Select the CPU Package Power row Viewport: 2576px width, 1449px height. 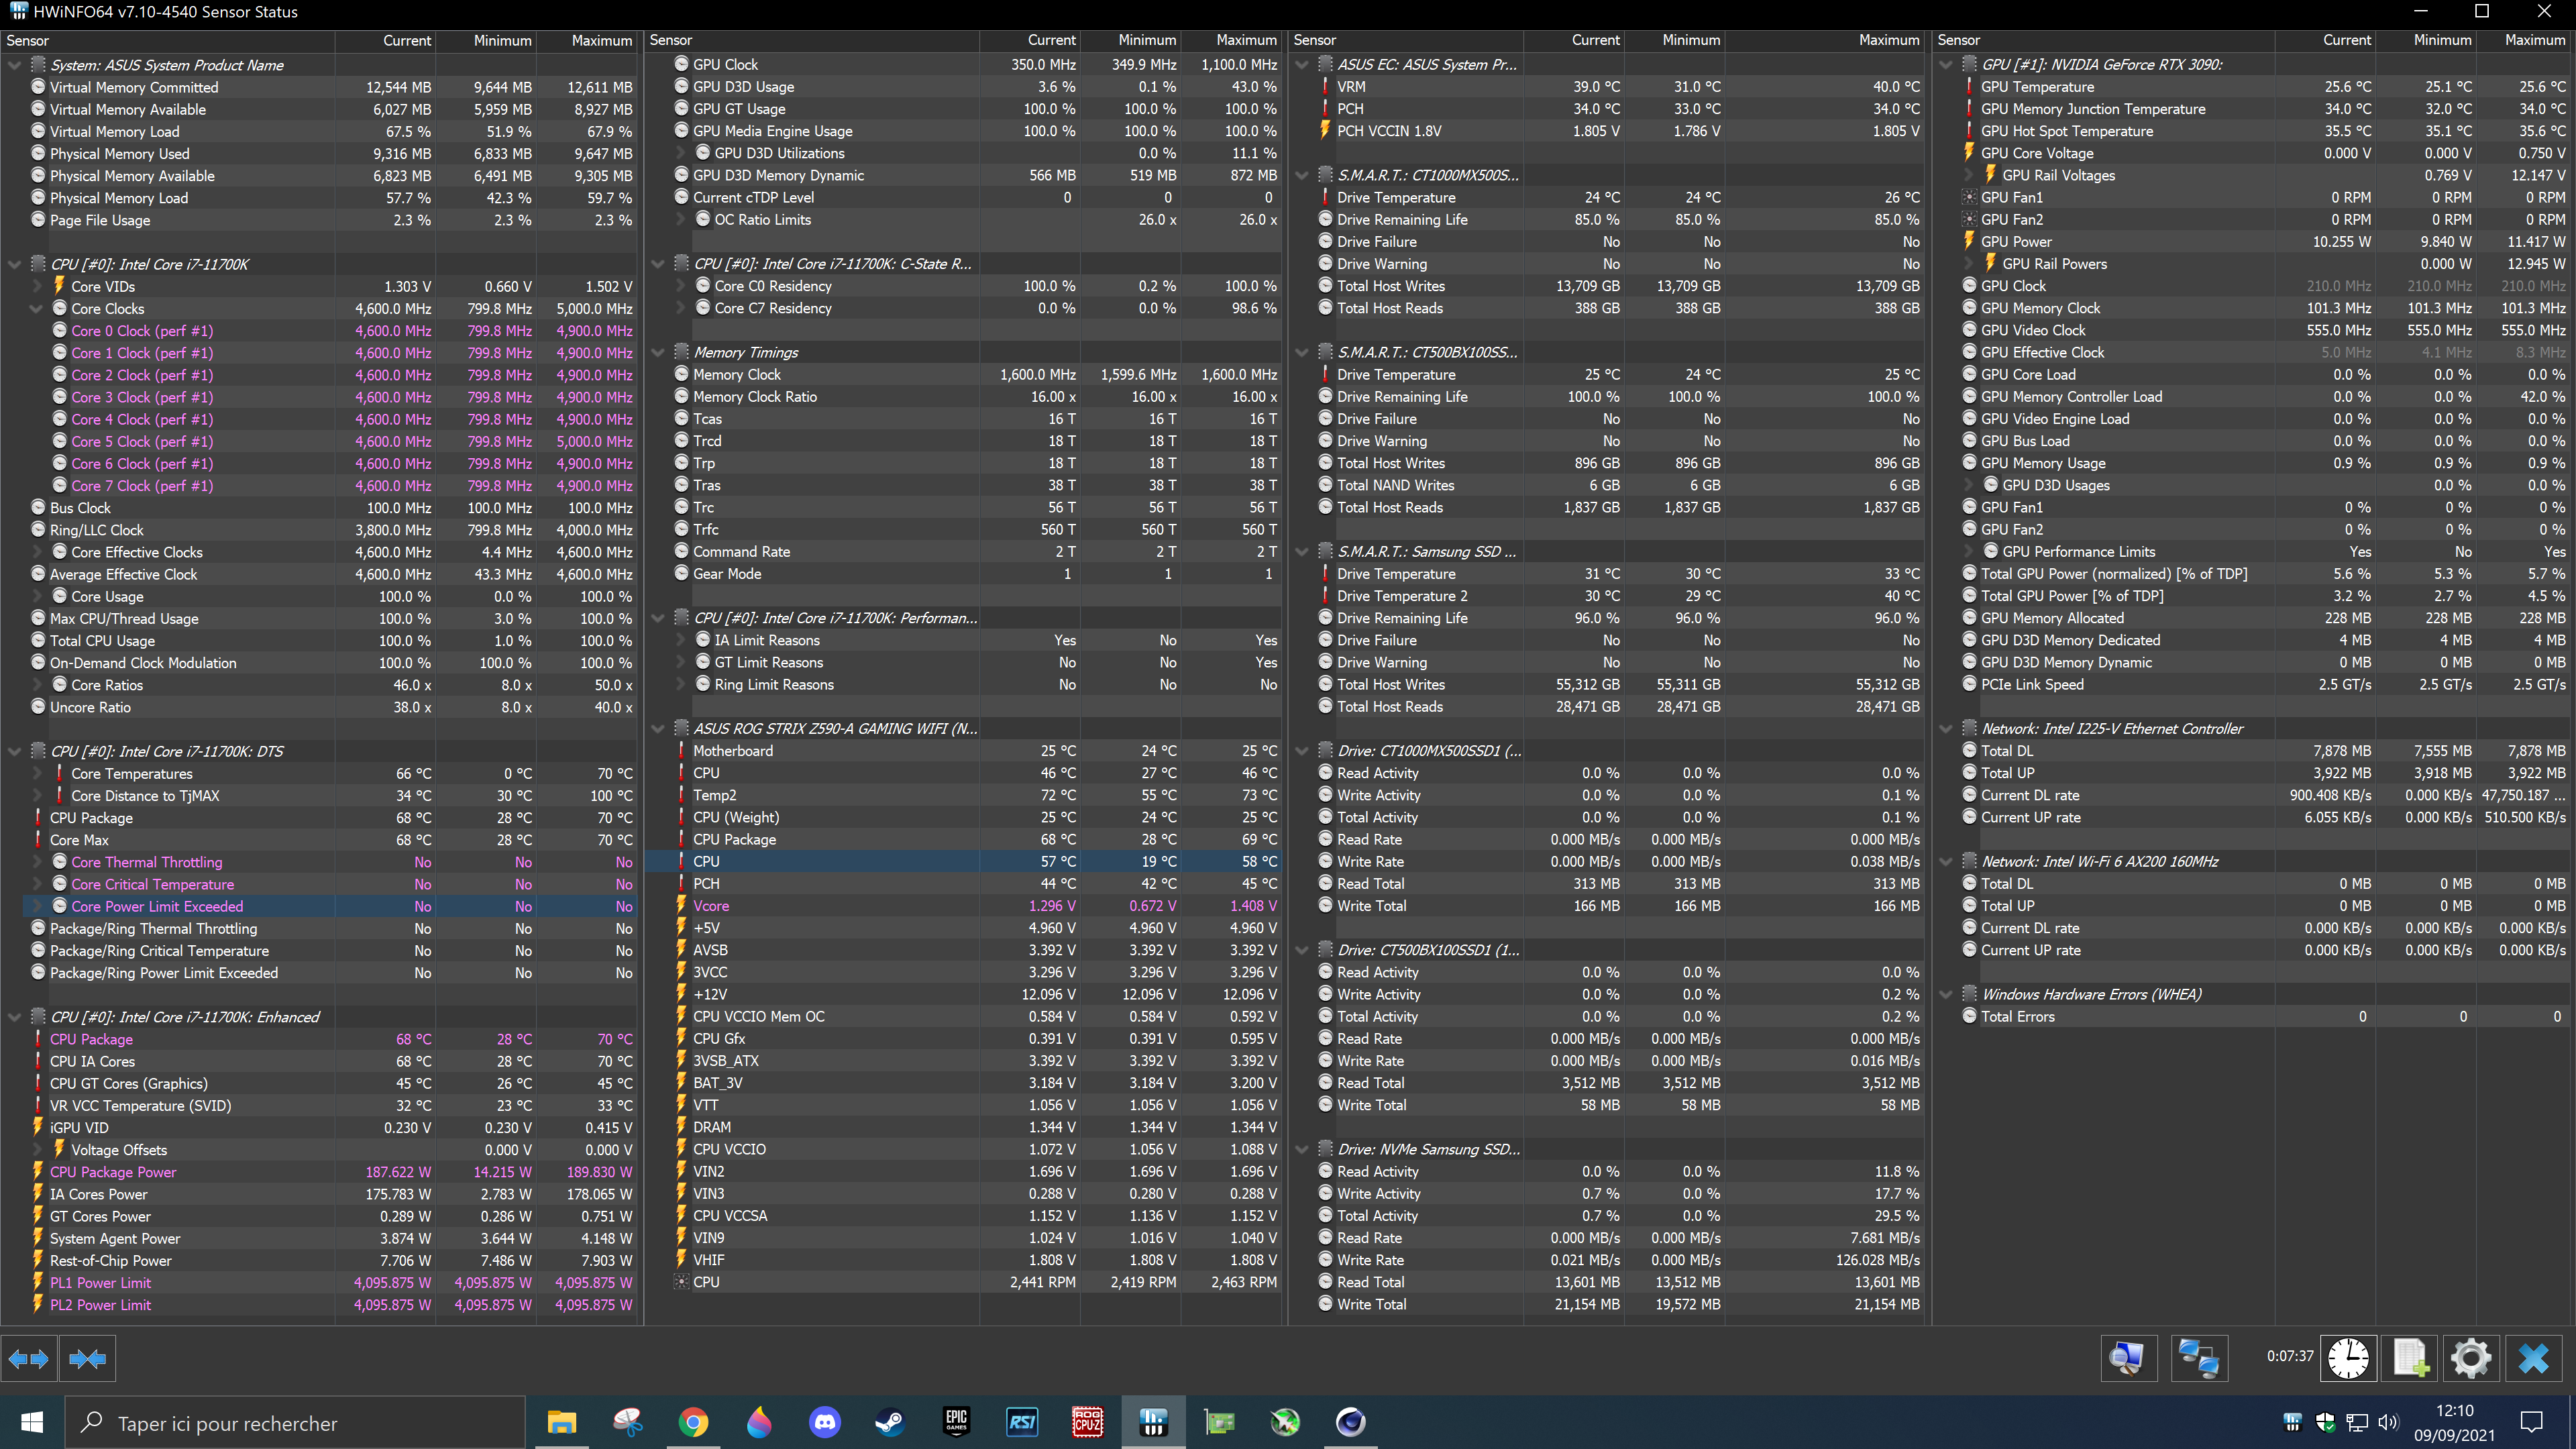113,1172
